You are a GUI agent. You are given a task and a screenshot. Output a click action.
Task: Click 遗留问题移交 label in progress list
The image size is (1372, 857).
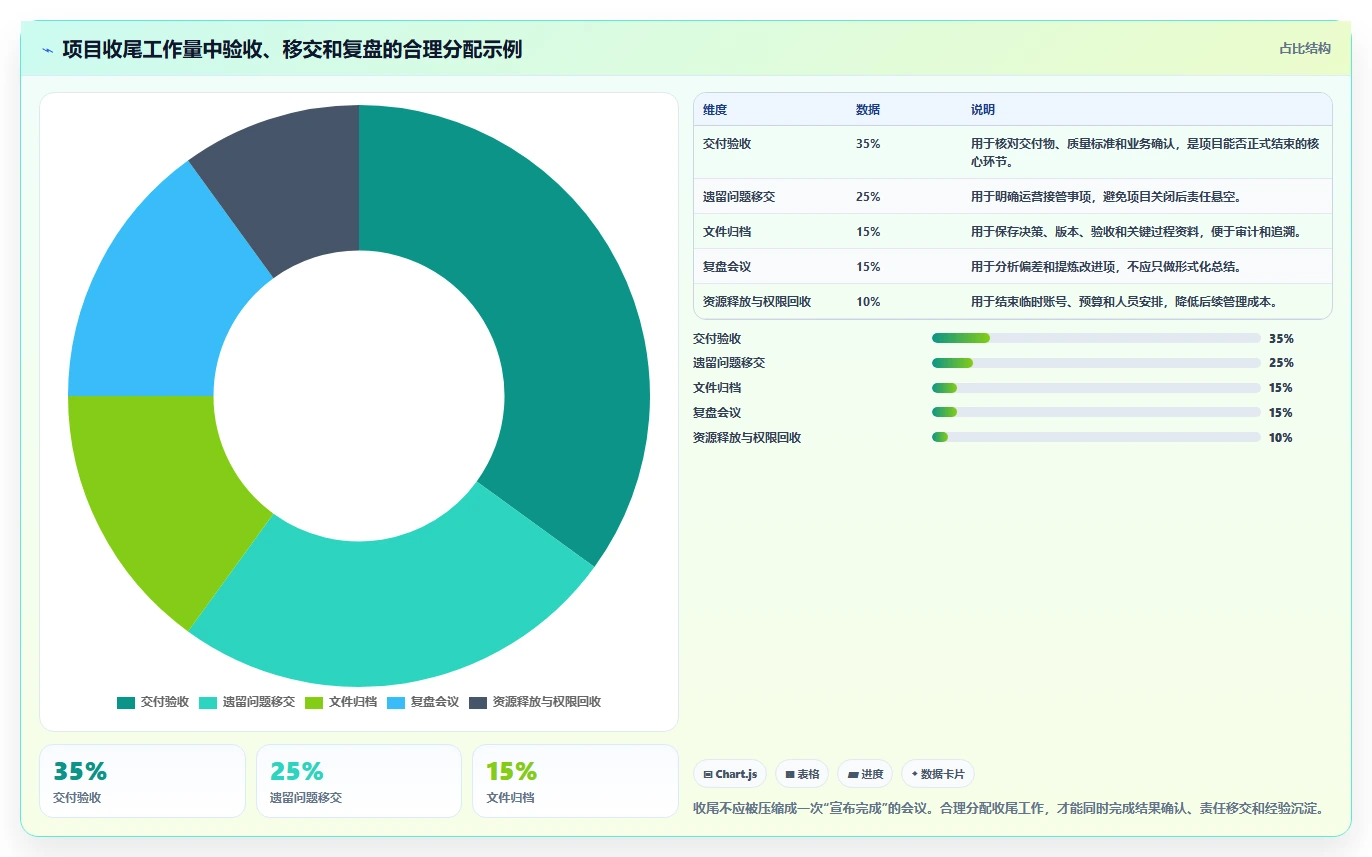coord(729,363)
